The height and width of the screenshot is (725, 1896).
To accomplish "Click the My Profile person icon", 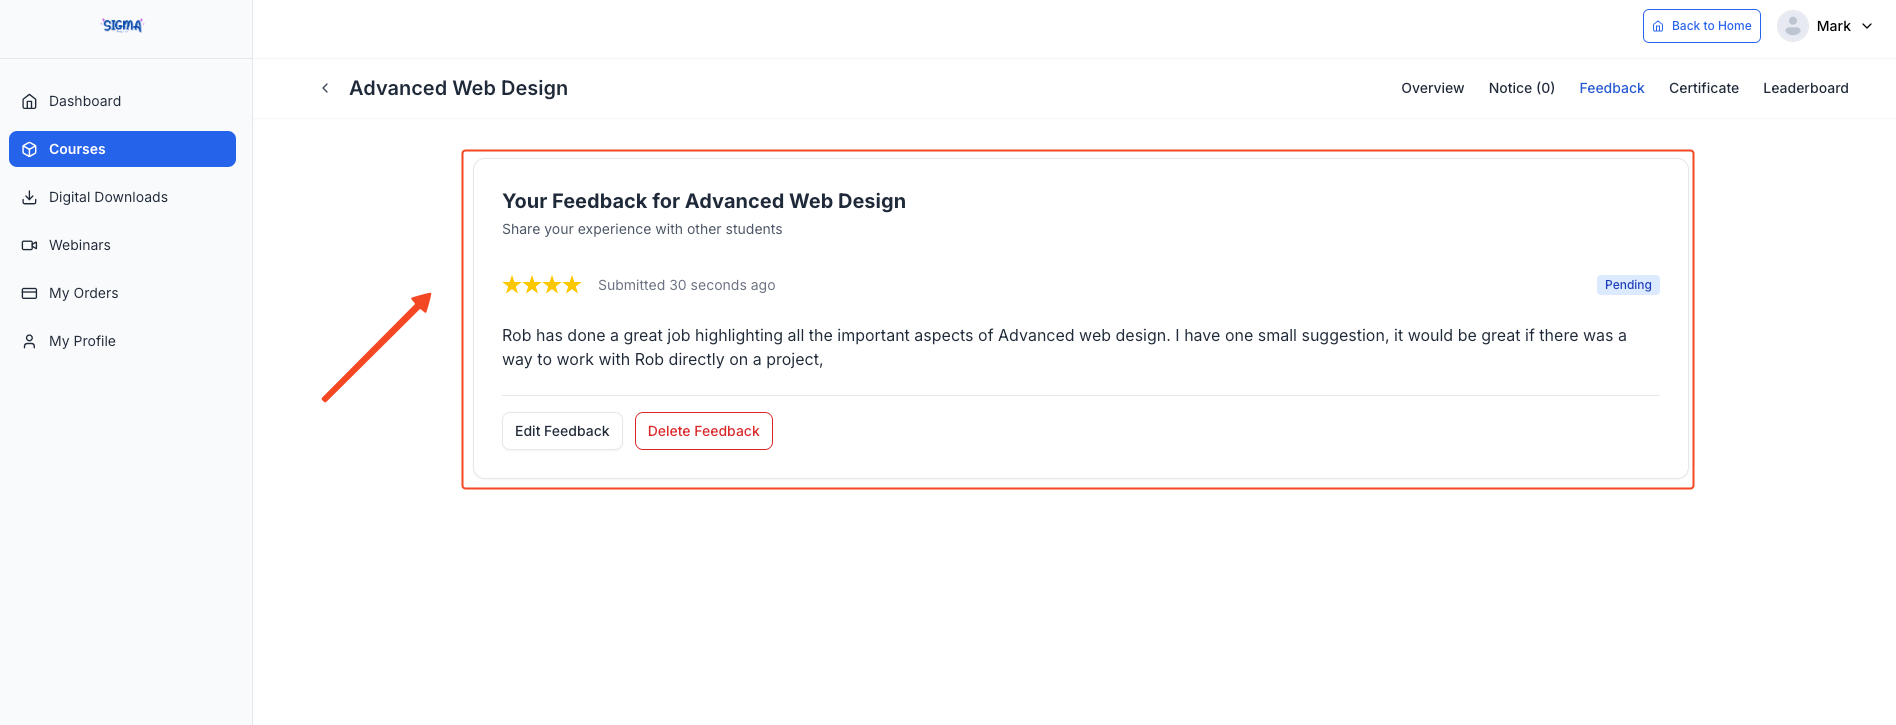I will tap(30, 341).
